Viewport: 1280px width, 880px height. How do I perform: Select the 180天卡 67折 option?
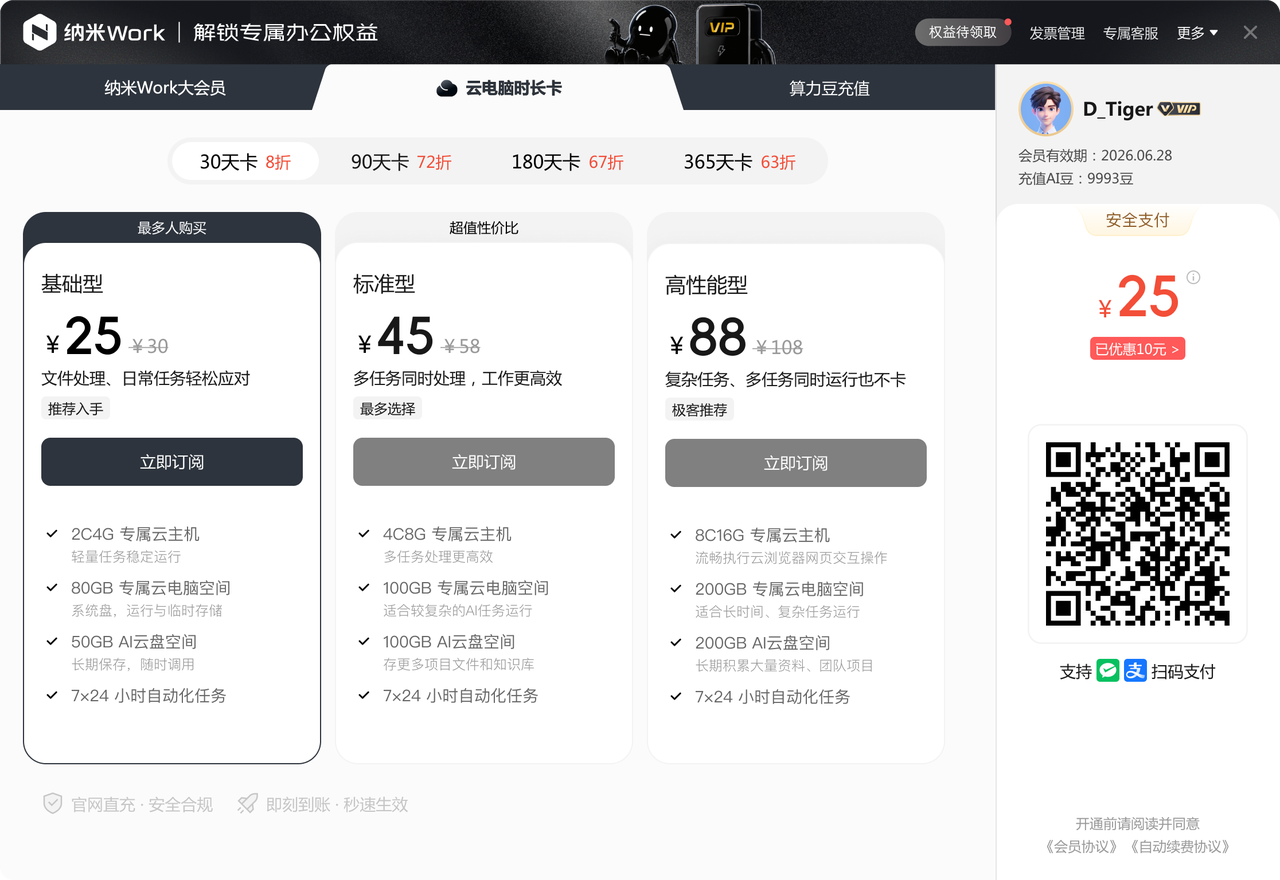click(x=567, y=161)
